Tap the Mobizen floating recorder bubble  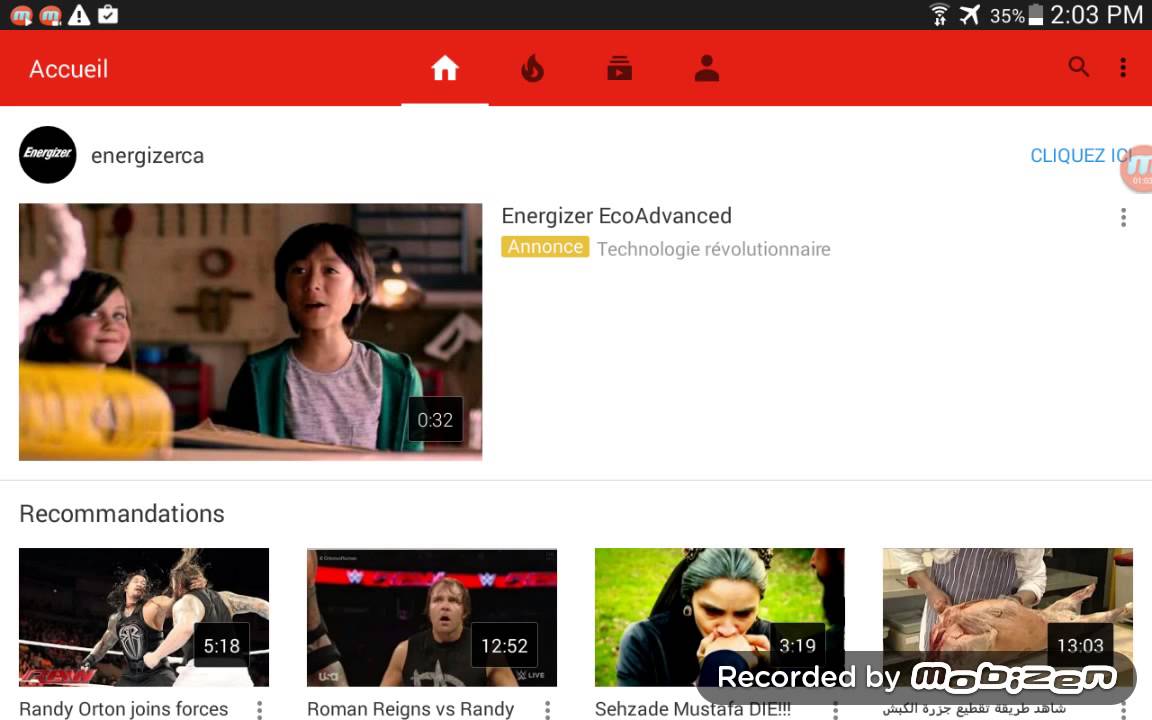[1137, 168]
